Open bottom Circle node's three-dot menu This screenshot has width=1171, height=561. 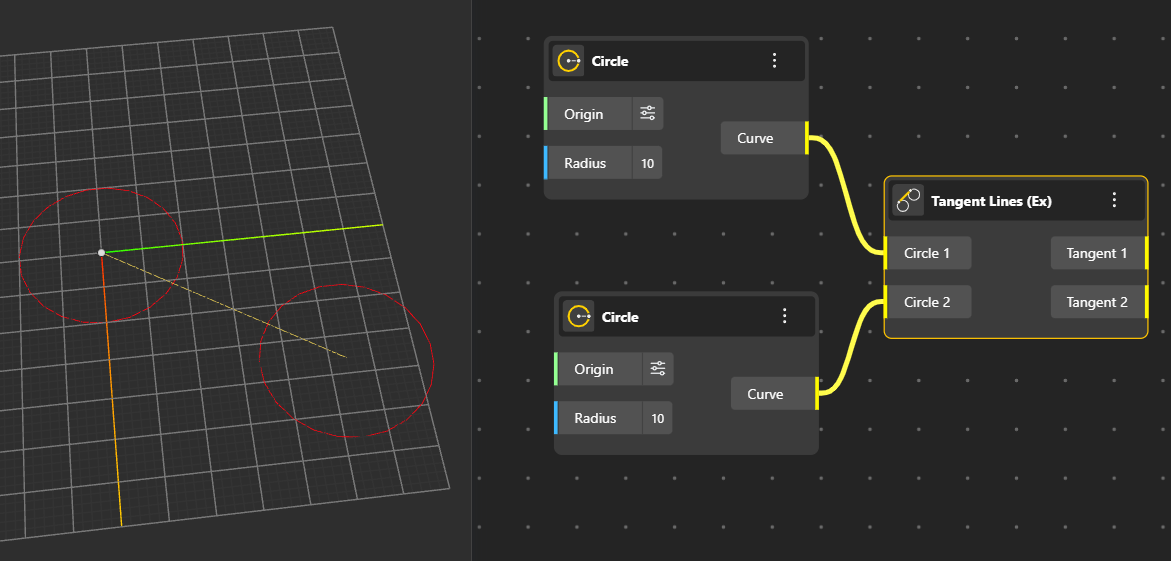point(784,316)
